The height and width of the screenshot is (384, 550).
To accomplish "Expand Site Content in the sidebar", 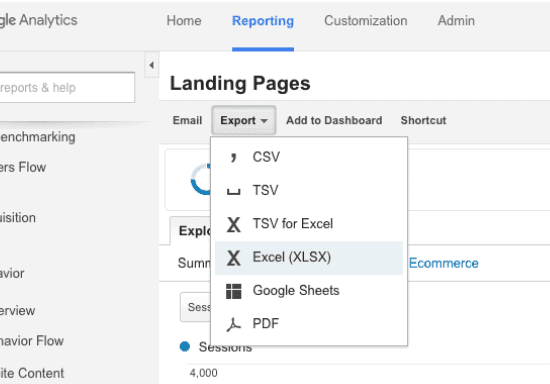I will pos(32,373).
